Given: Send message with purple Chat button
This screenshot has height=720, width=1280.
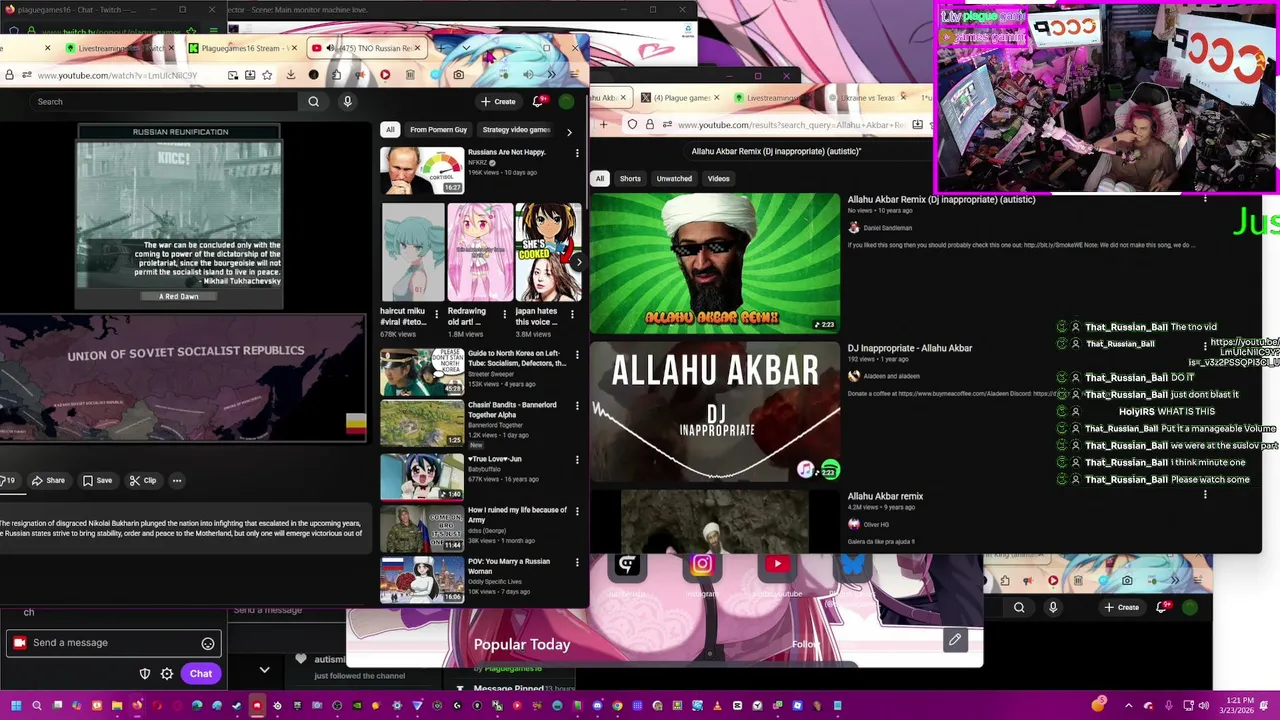Looking at the screenshot, I should pyautogui.click(x=201, y=674).
